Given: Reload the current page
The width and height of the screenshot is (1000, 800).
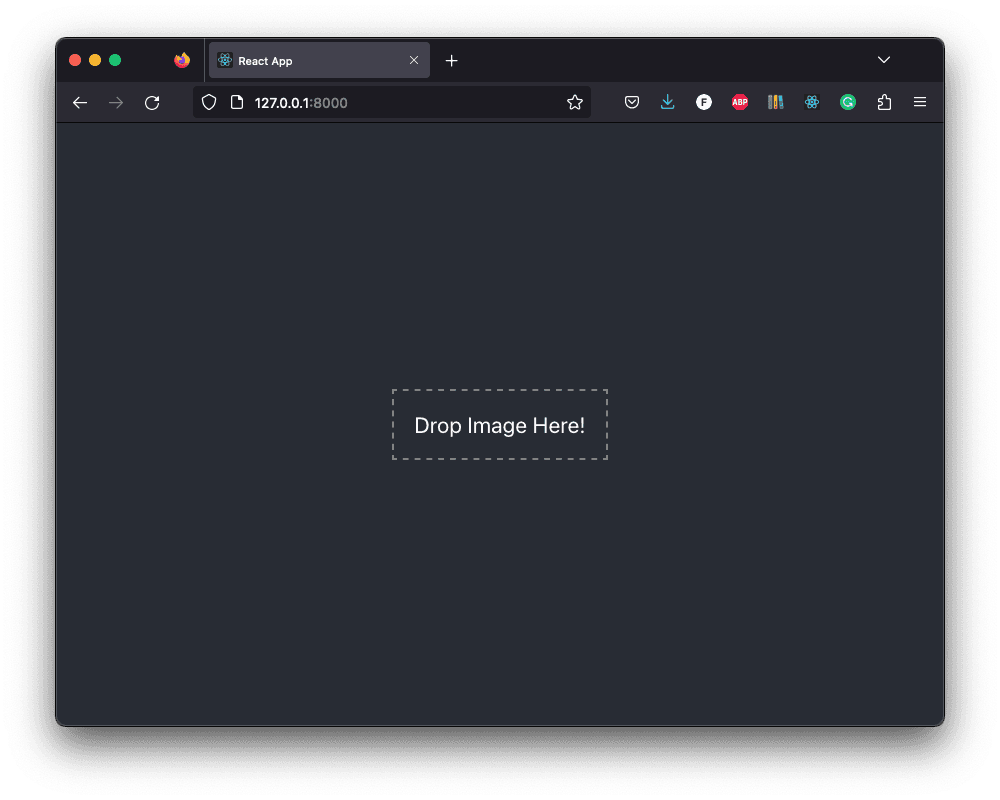Looking at the screenshot, I should click(x=152, y=103).
